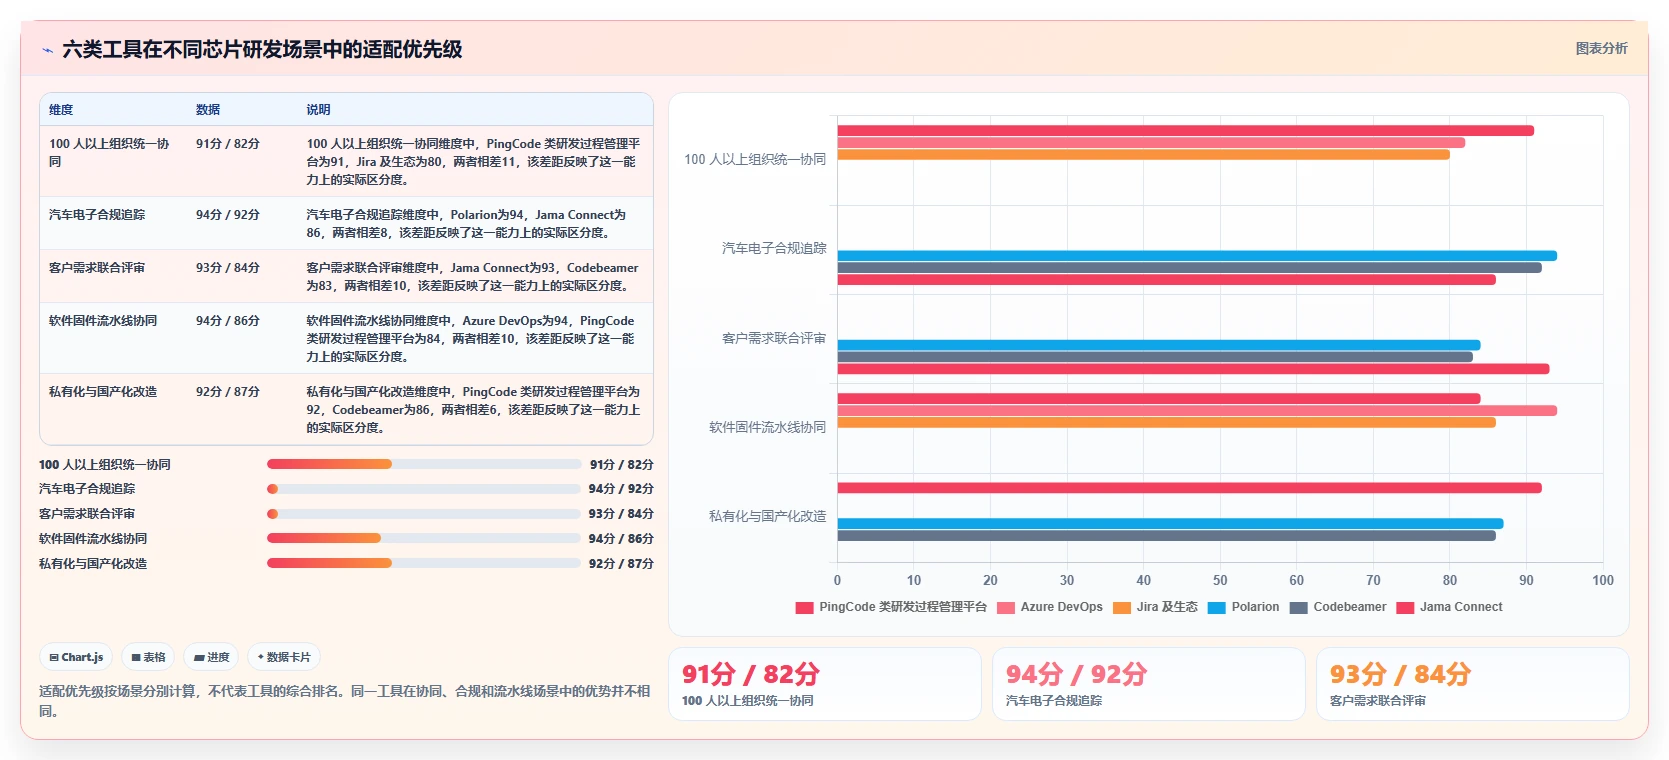Hide the Codebeamer dataset via legend
1669x760 pixels.
tap(1338, 607)
